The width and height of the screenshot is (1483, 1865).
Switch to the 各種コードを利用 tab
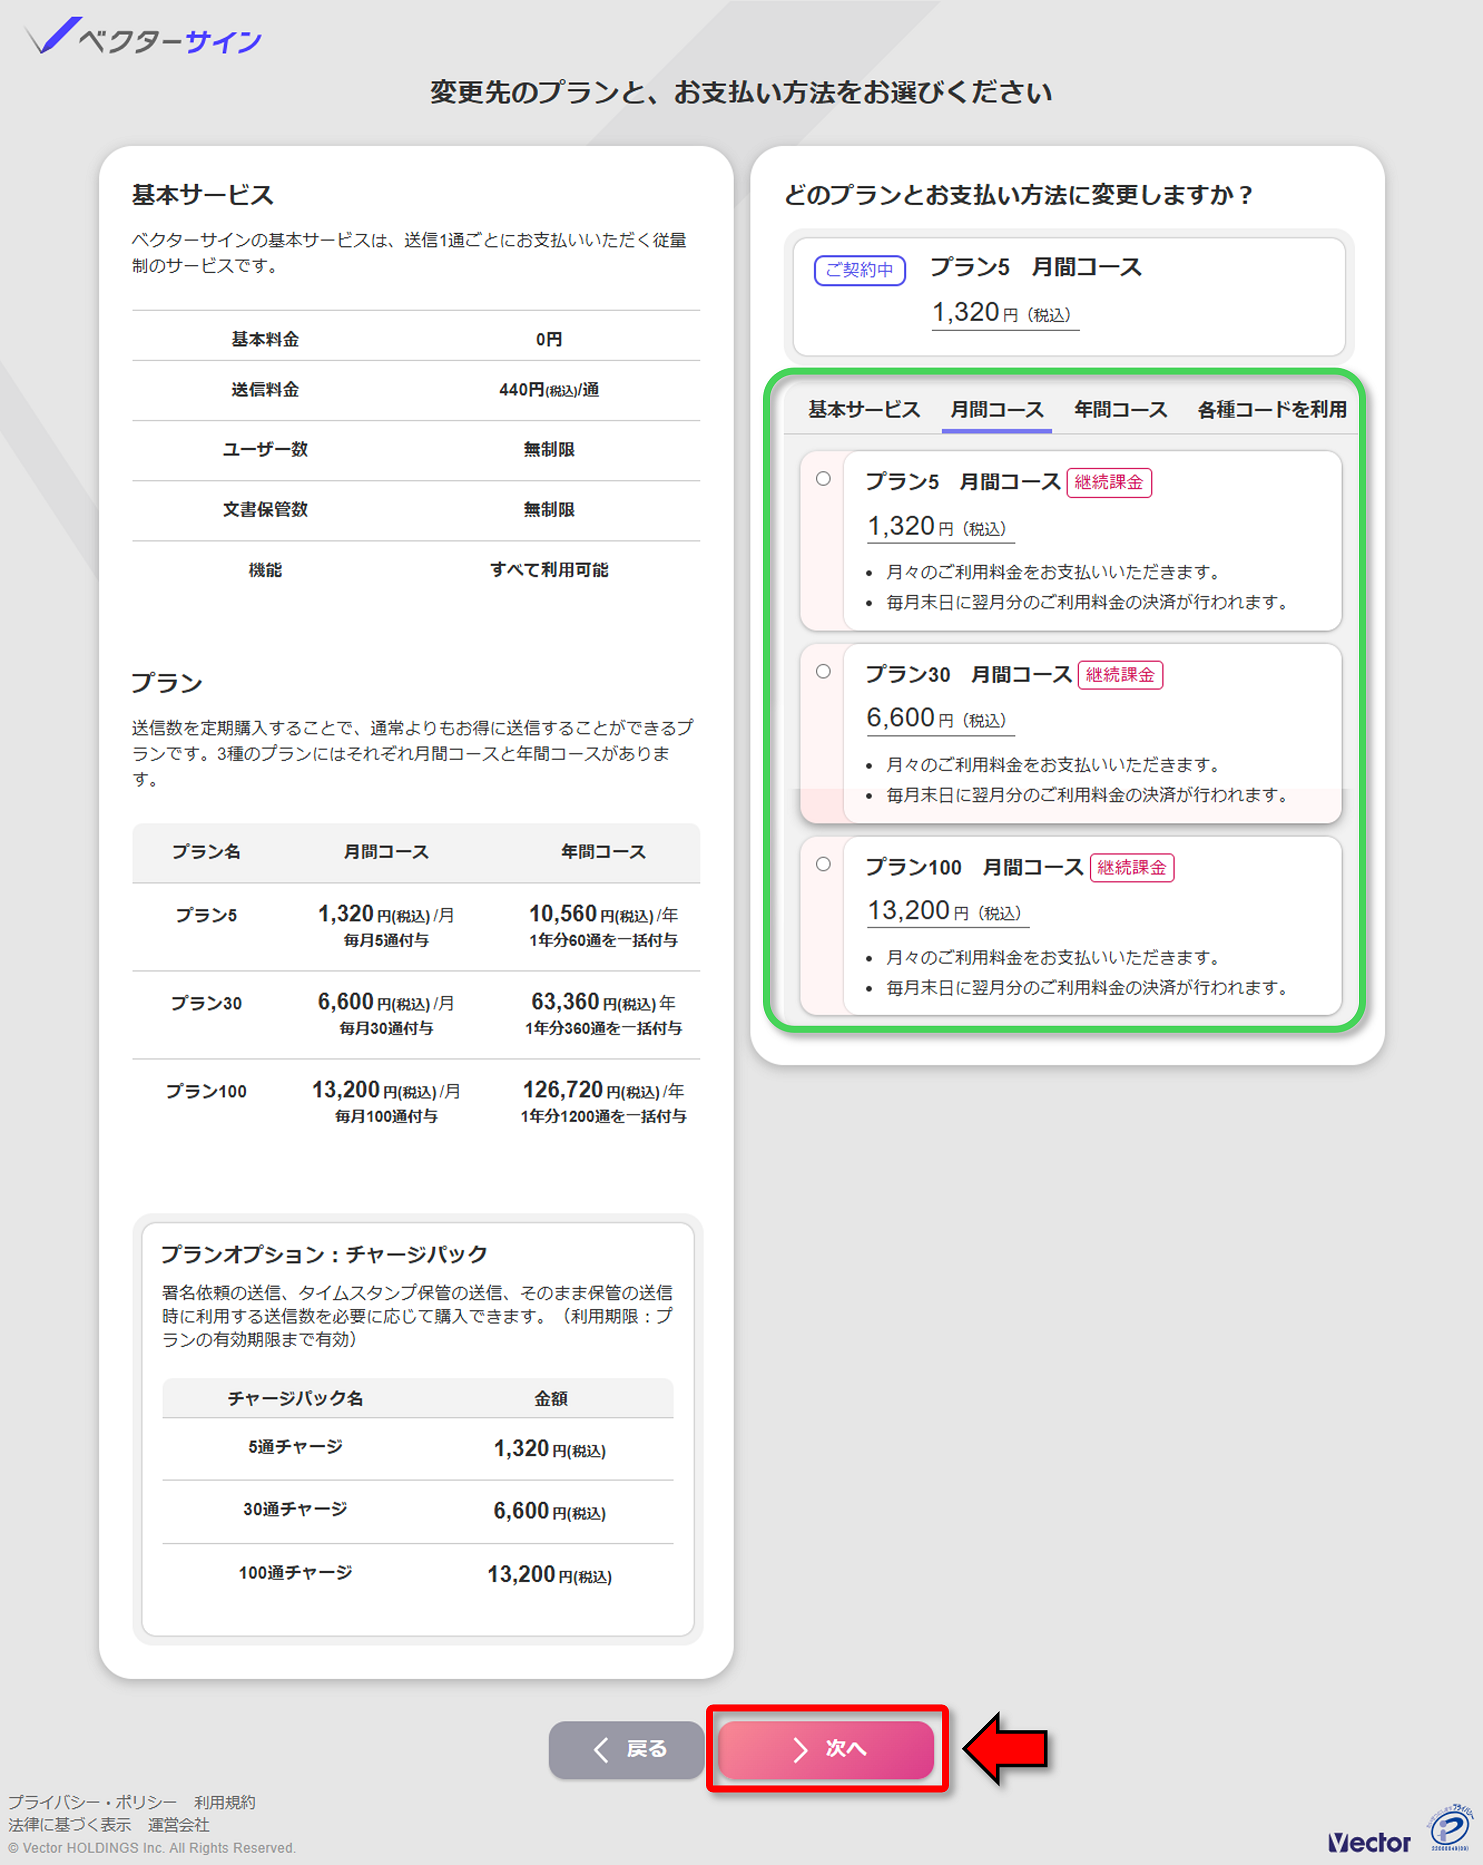coord(1272,409)
